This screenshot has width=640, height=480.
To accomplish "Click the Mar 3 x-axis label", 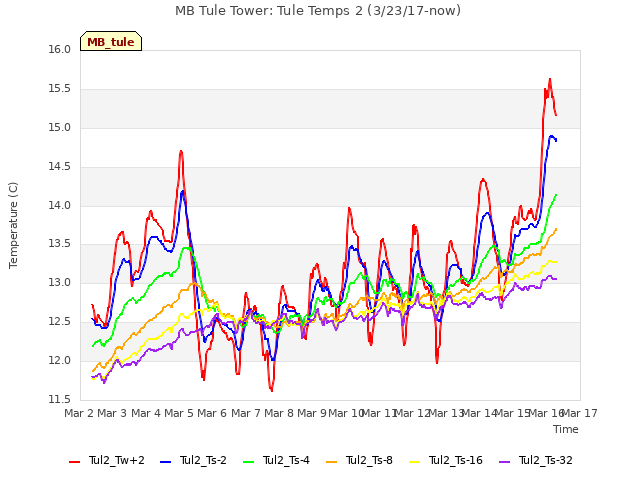I will click(112, 413).
